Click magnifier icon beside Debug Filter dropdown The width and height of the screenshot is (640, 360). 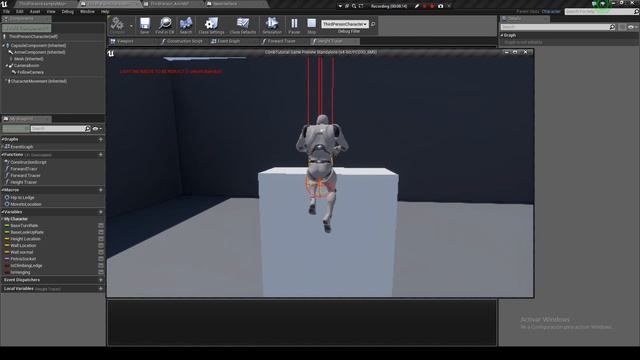373,24
